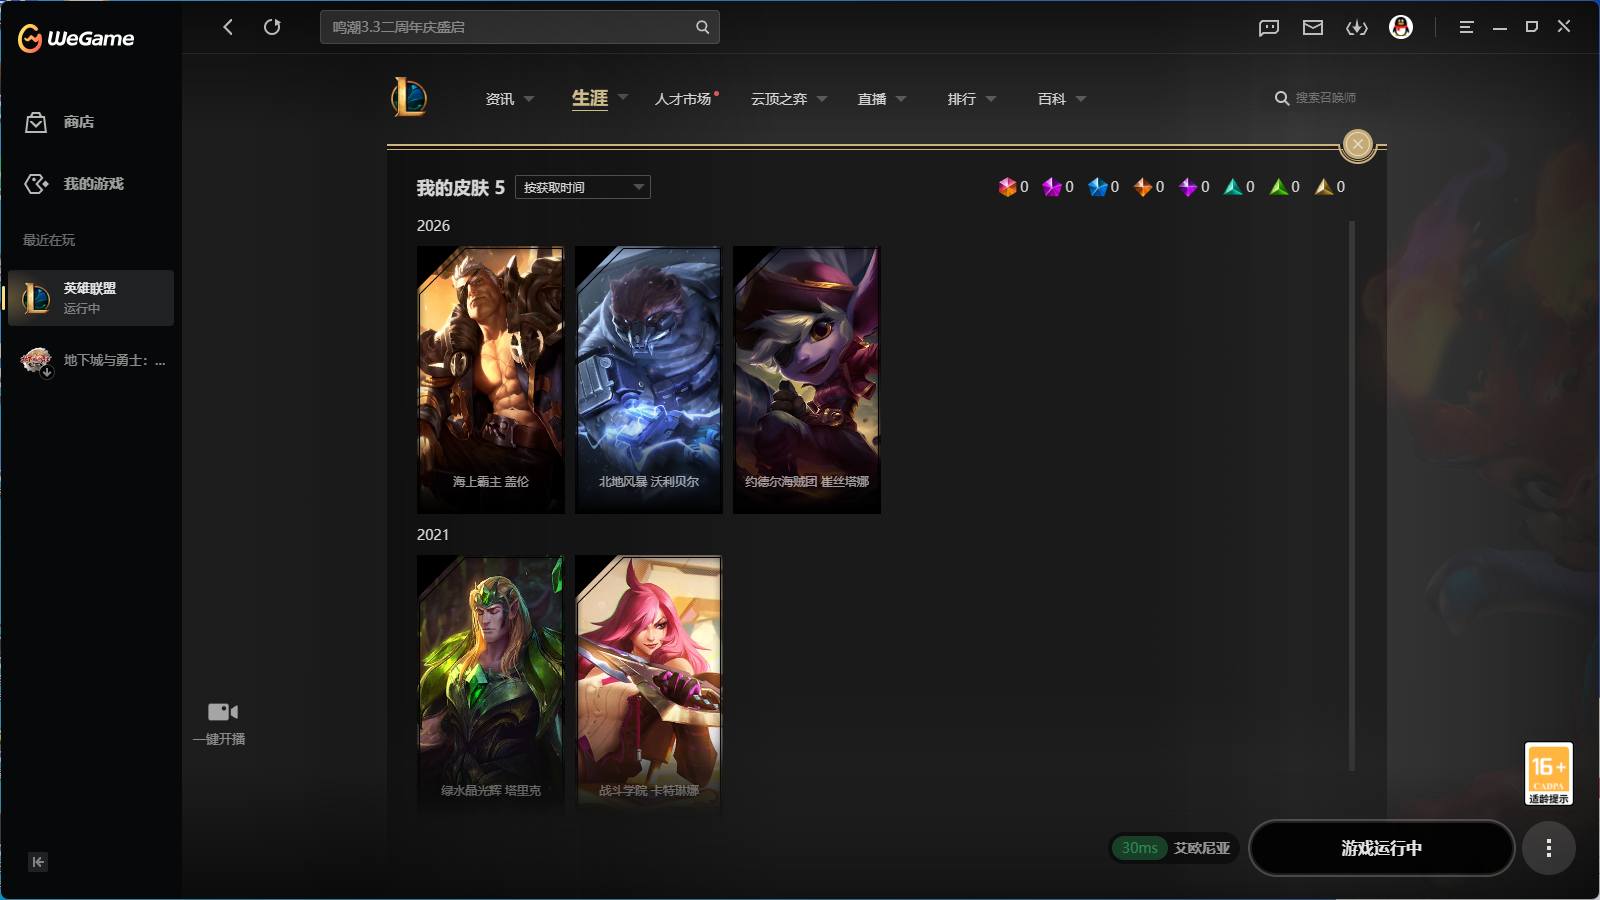1600x900 pixels.
Task: Click the gold triangle gem icon
Action: pyautogui.click(x=1324, y=187)
